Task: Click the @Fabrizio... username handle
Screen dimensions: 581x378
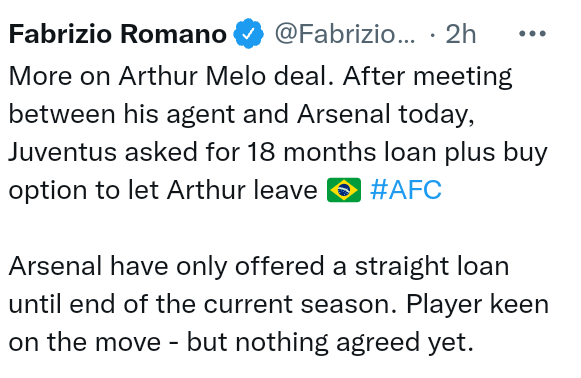Action: pyautogui.click(x=345, y=34)
